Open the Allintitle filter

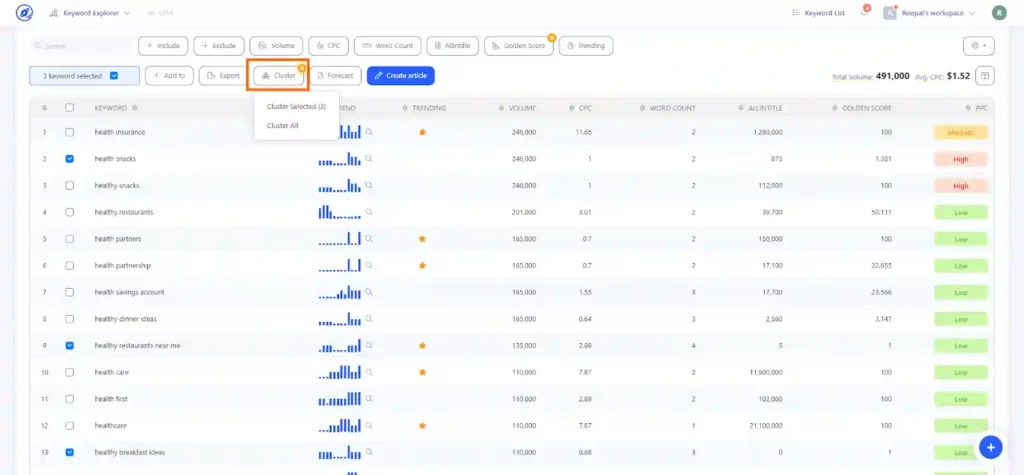[x=453, y=46]
